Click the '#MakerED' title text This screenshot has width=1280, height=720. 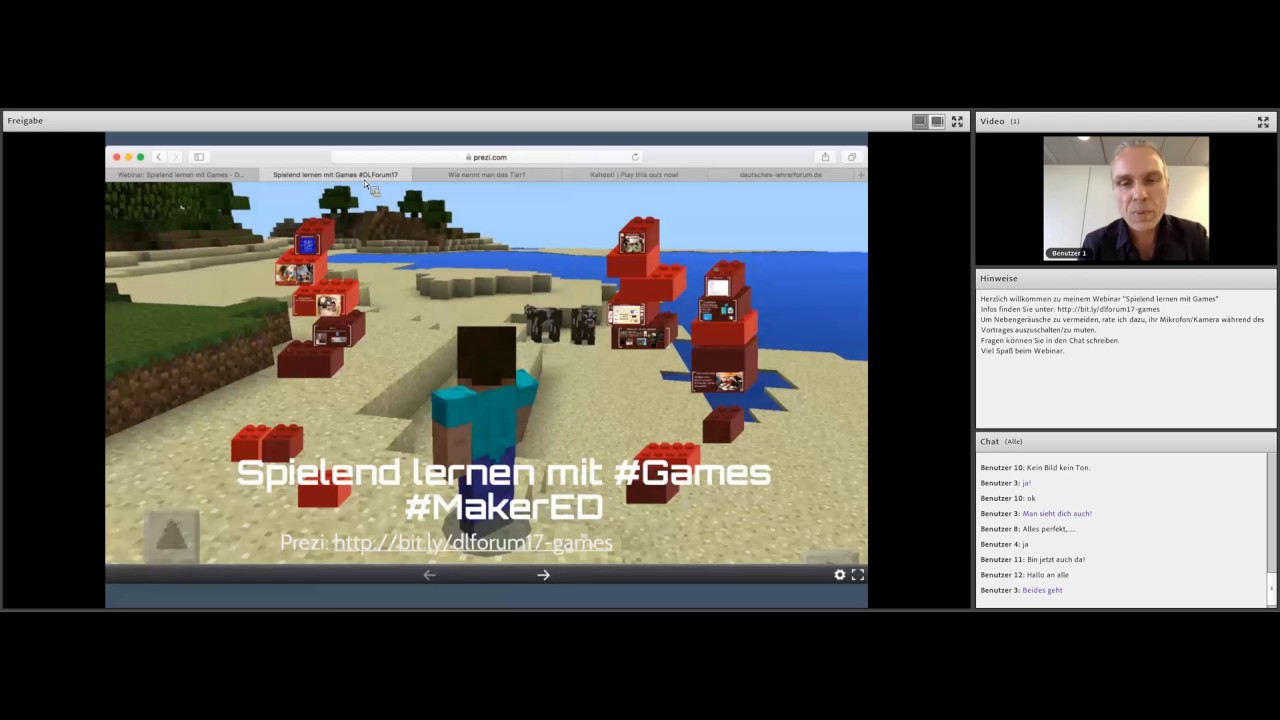pos(503,507)
